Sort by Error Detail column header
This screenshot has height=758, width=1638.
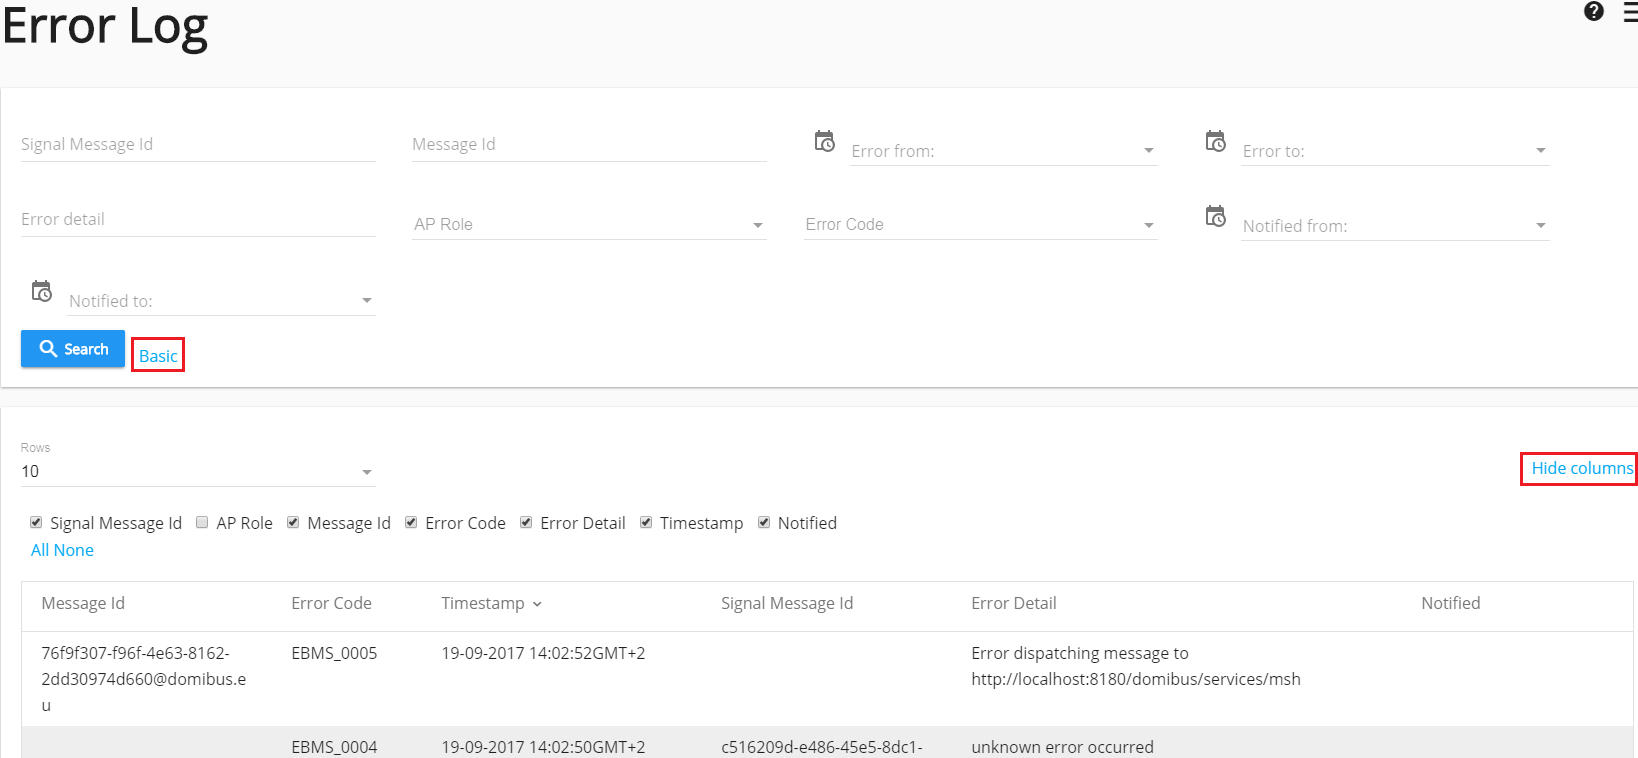[x=1013, y=603]
